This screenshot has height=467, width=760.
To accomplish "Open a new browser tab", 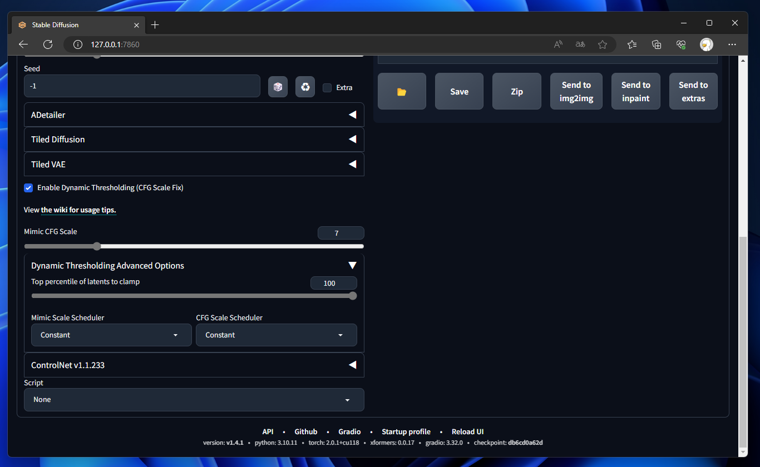I will tap(155, 25).
